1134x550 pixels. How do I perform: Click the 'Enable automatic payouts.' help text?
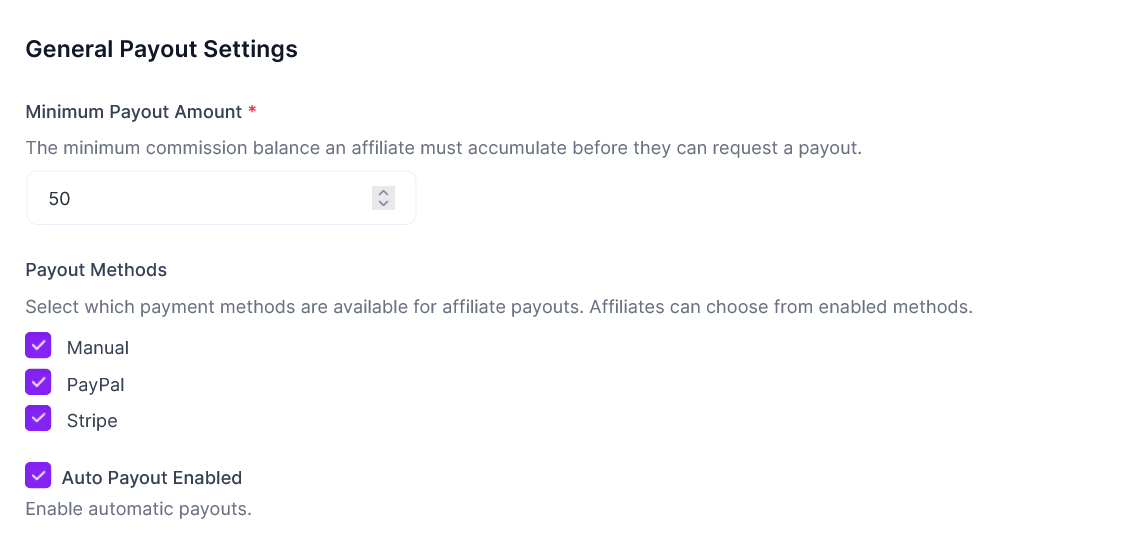click(138, 509)
